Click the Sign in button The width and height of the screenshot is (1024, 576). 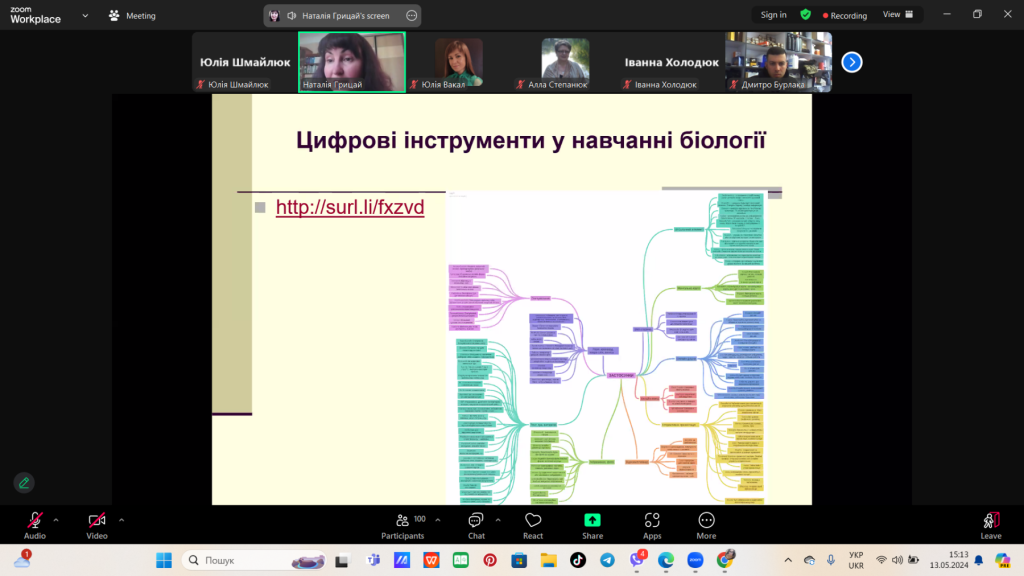click(773, 15)
